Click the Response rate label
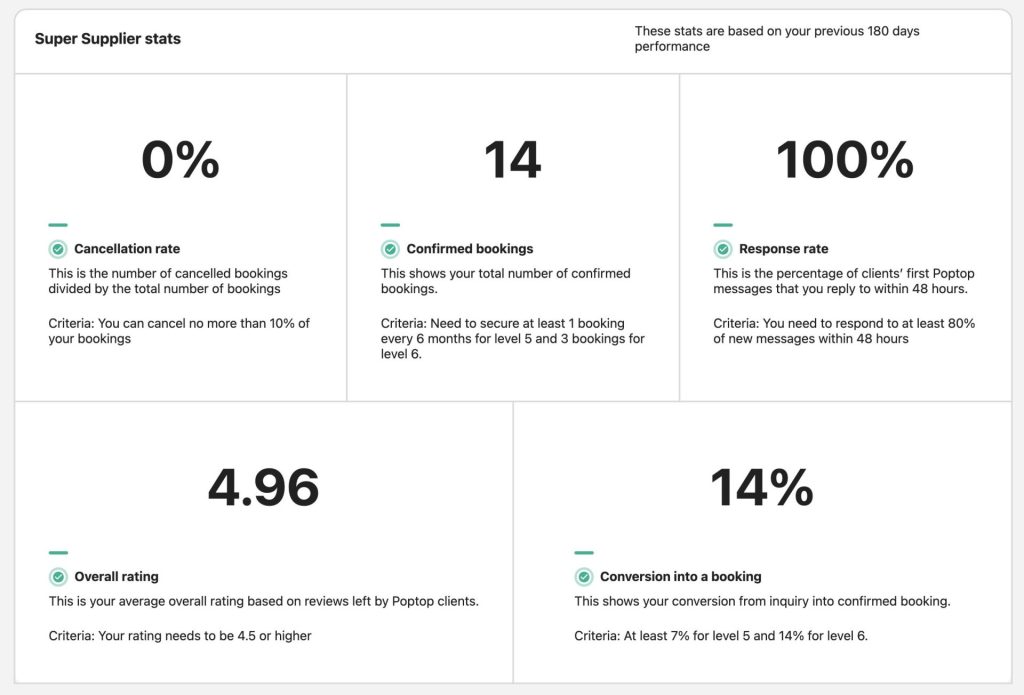 [784, 249]
